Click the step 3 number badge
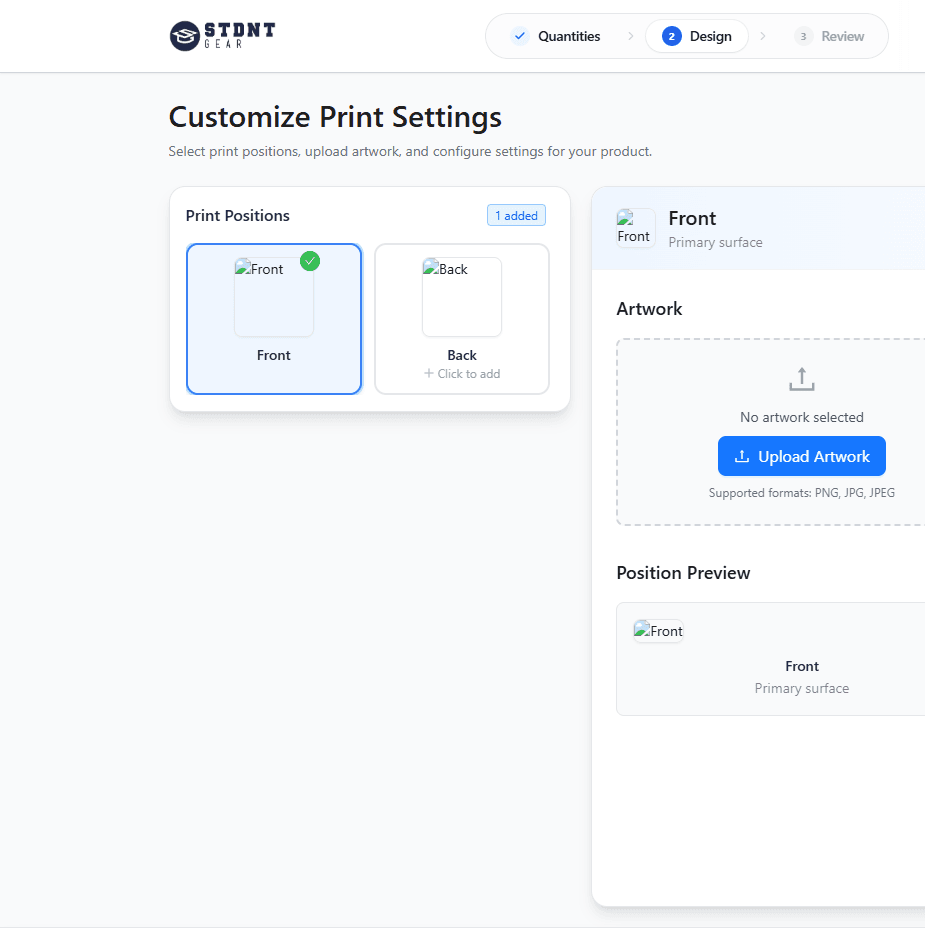Viewport: 925px width, 933px height. 803,36
